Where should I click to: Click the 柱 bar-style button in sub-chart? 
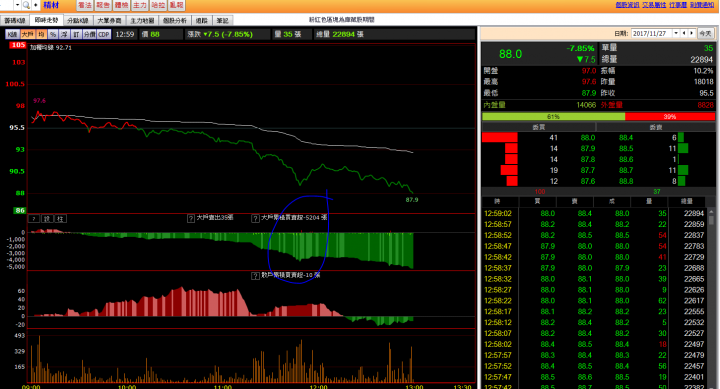[x=60, y=219]
